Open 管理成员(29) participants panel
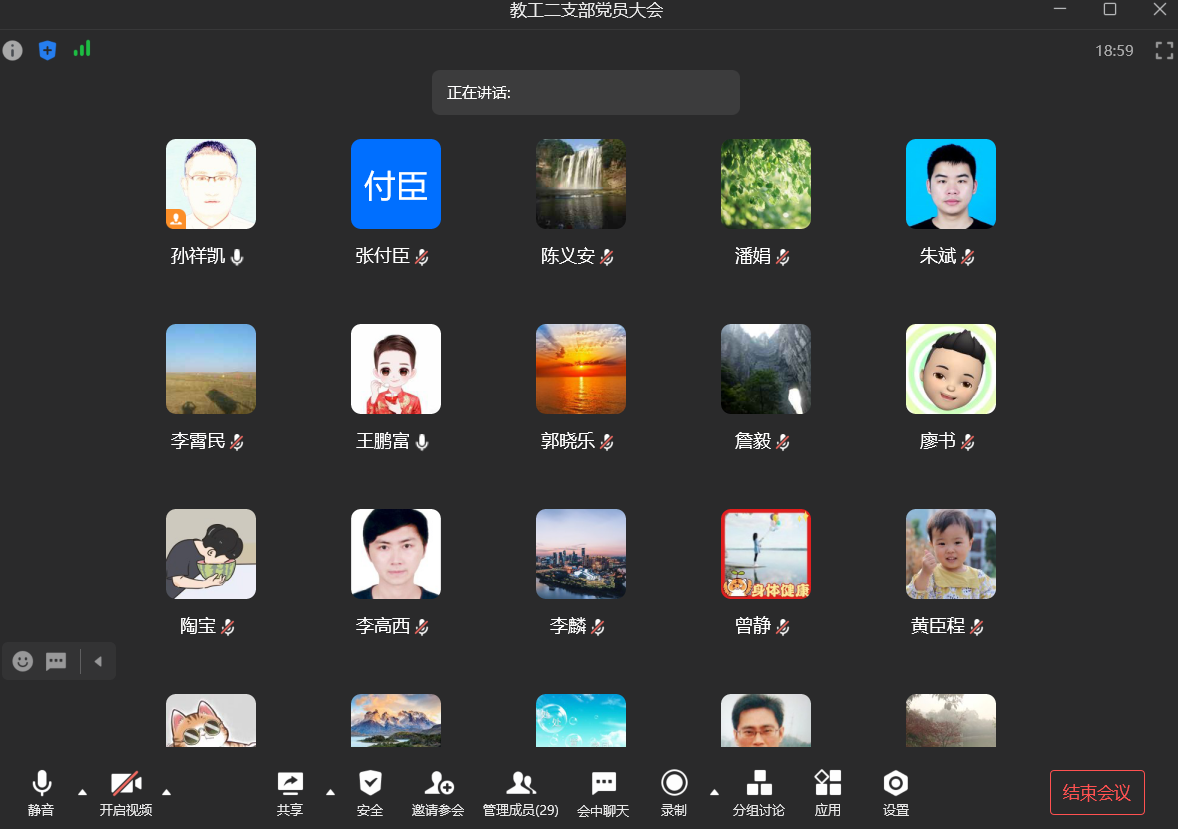The width and height of the screenshot is (1178, 829). [x=520, y=792]
